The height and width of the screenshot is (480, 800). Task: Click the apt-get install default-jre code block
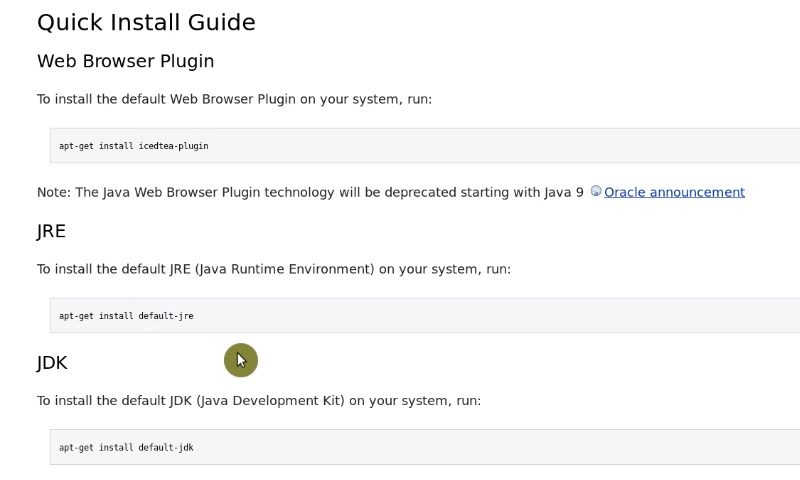(x=425, y=316)
